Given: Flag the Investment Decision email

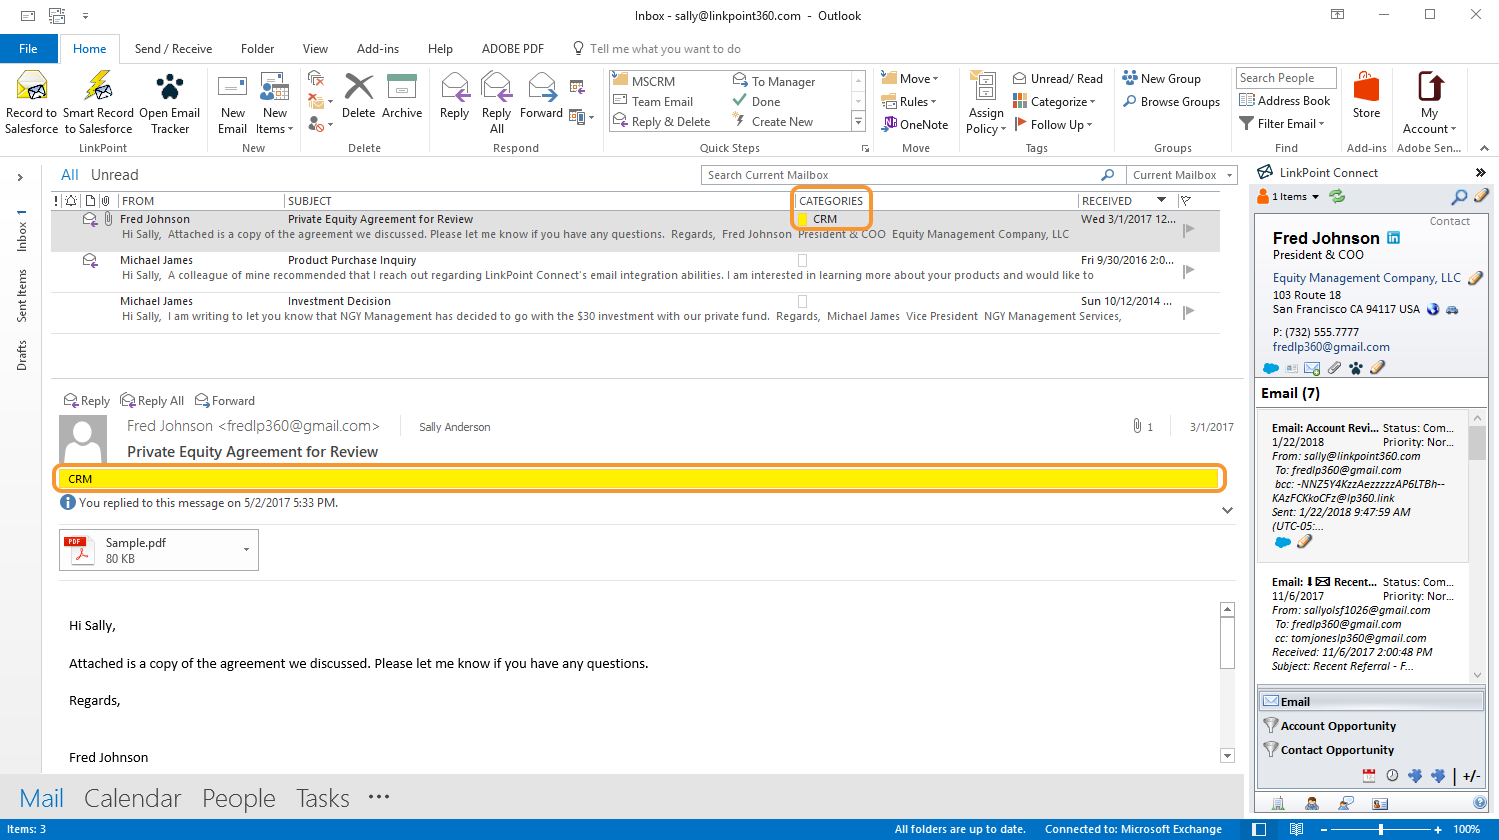Looking at the screenshot, I should coord(1189,311).
